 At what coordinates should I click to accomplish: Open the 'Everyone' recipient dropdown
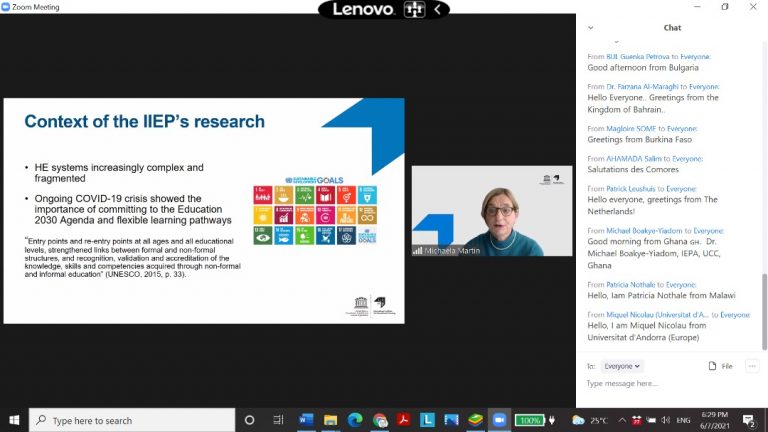click(623, 366)
